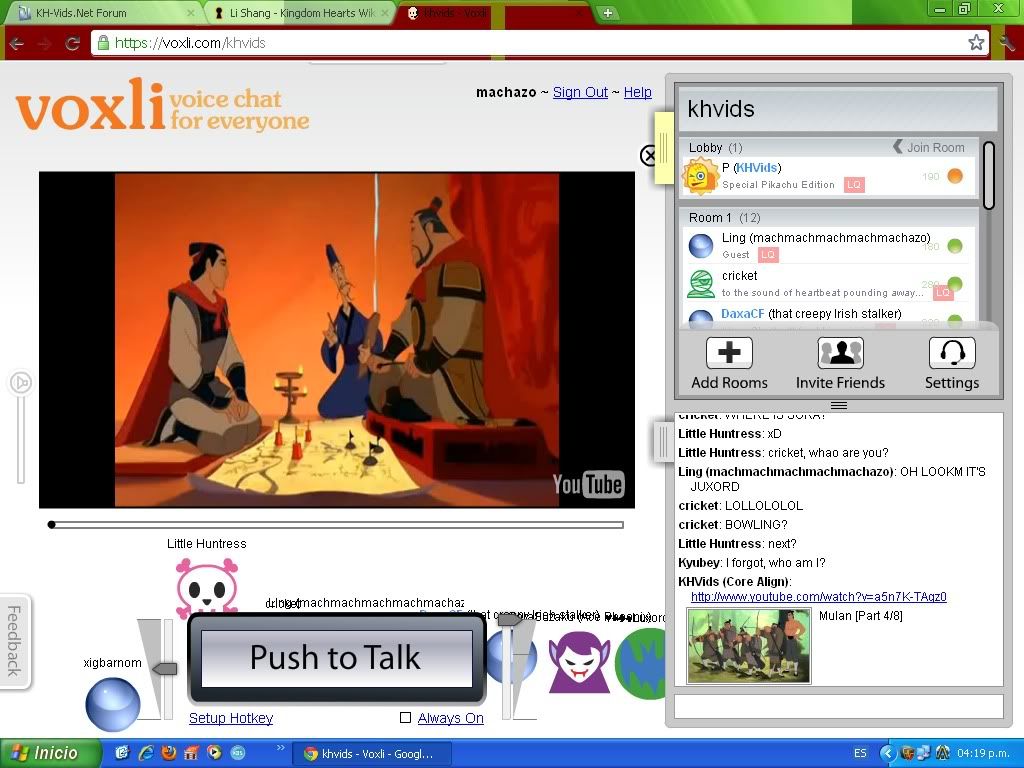Click the panel divider grip above chat
Screen dimensions: 1024x768
[839, 406]
